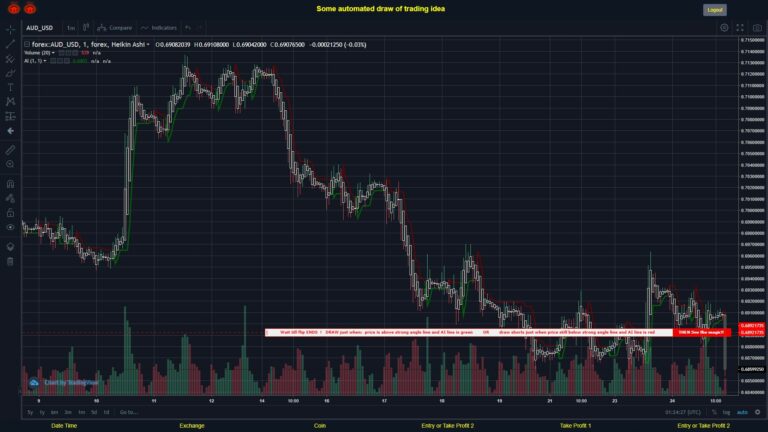Open the 1m interval selector
768x432 pixels.
(x=71, y=28)
